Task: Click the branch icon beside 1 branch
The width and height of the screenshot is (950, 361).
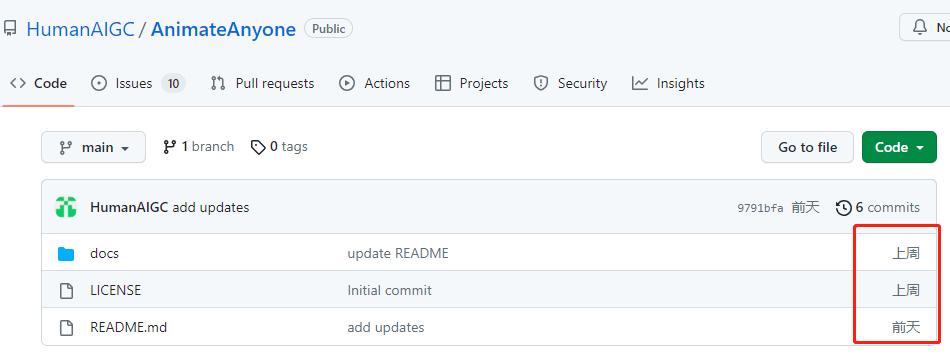Action: 170,147
